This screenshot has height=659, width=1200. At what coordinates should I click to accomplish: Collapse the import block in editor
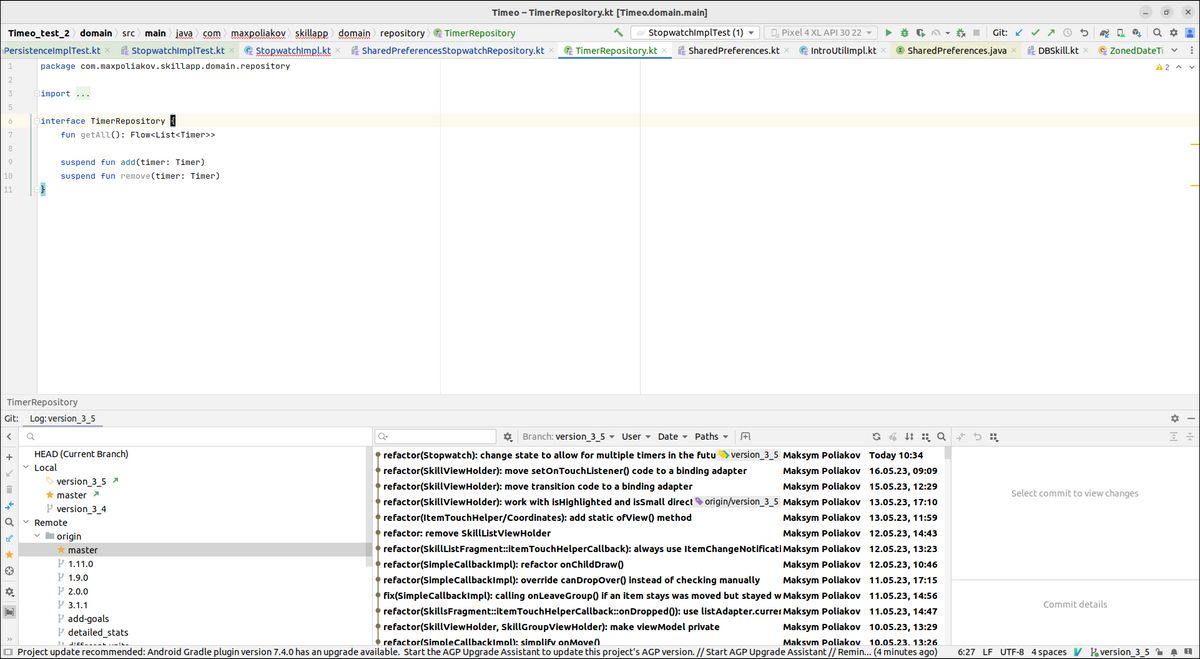35,94
